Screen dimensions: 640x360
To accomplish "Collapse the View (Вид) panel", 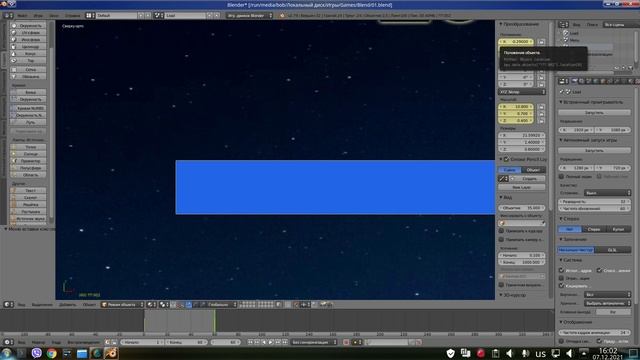I will coord(506,198).
